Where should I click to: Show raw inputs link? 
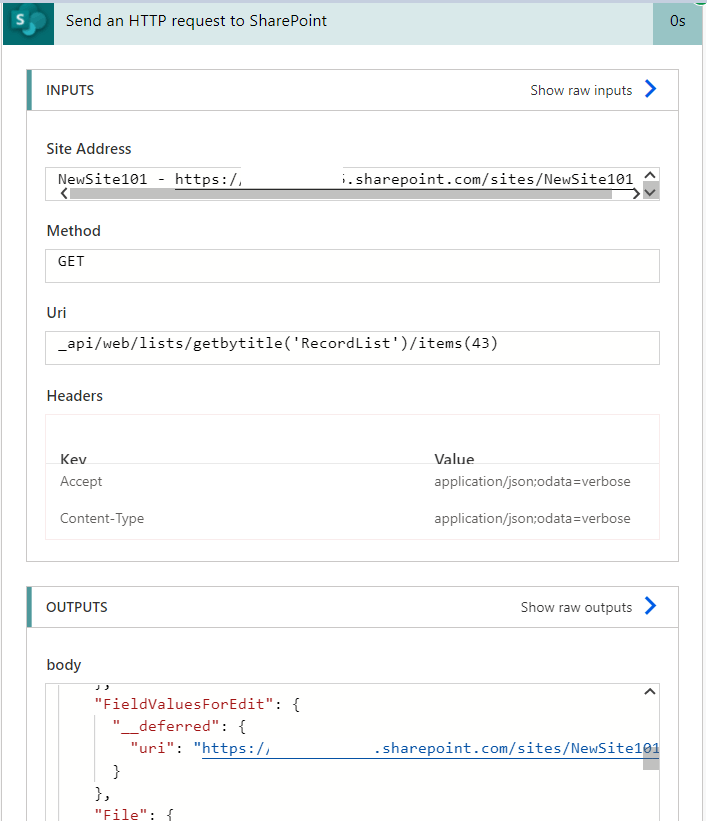click(x=581, y=90)
